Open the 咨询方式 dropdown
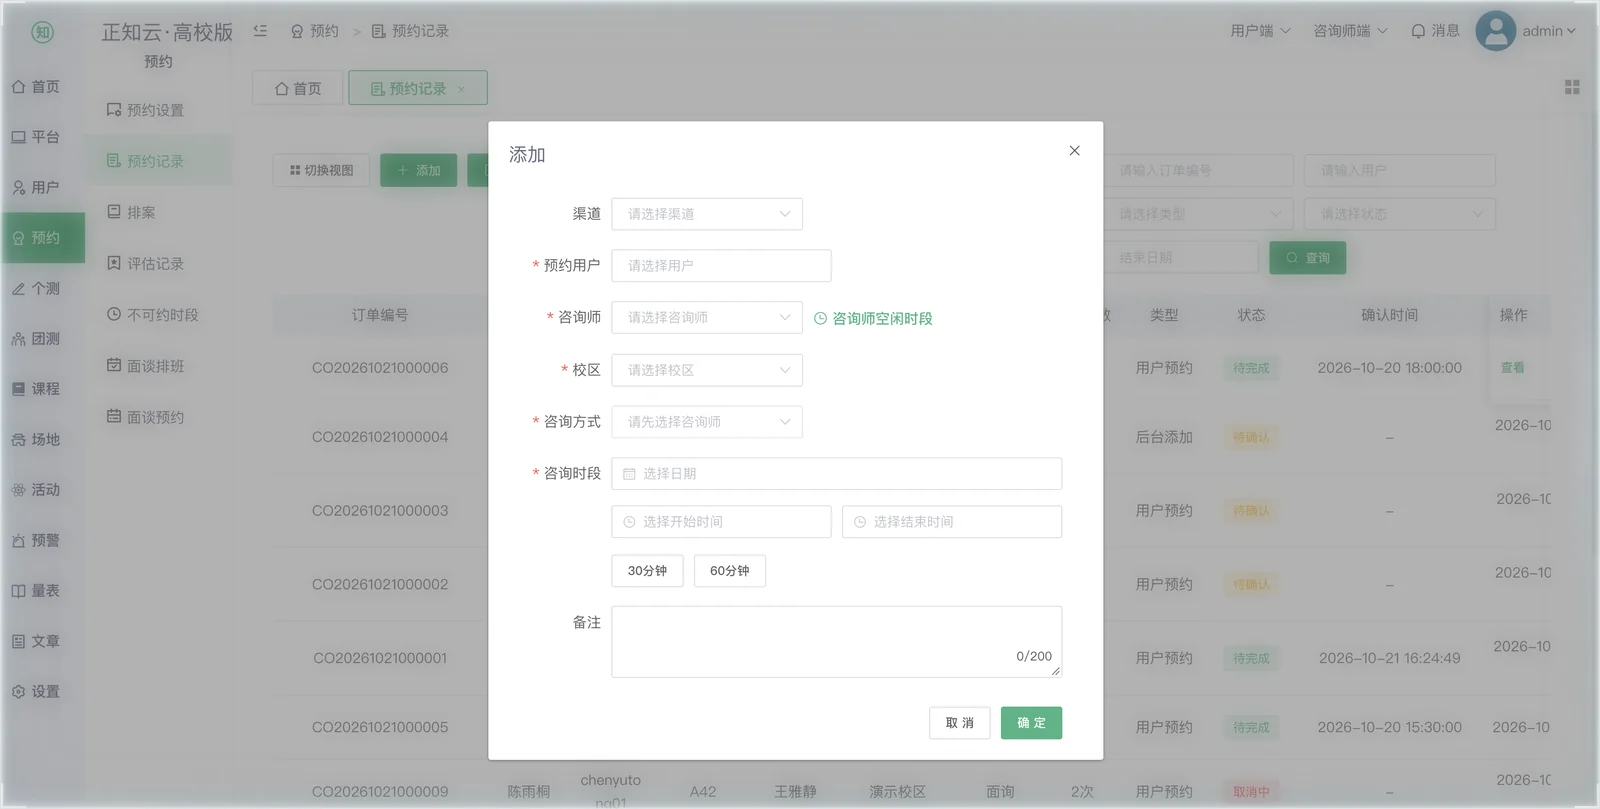The image size is (1600, 809). pyautogui.click(x=707, y=422)
